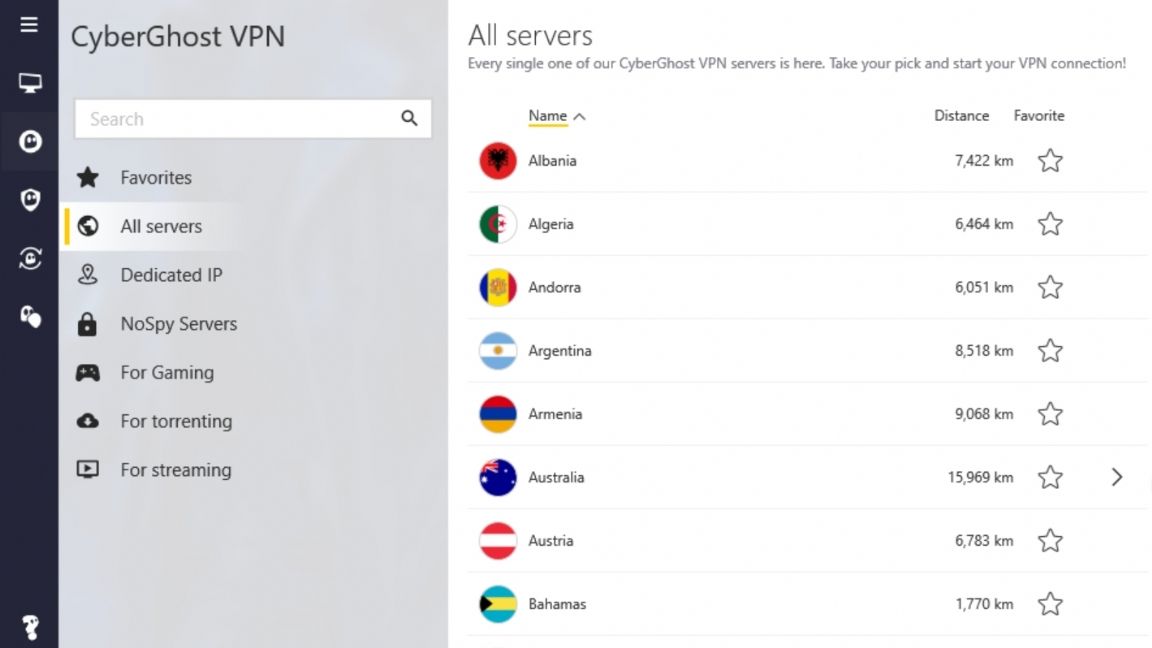Select the Austria flag icon

(498, 541)
